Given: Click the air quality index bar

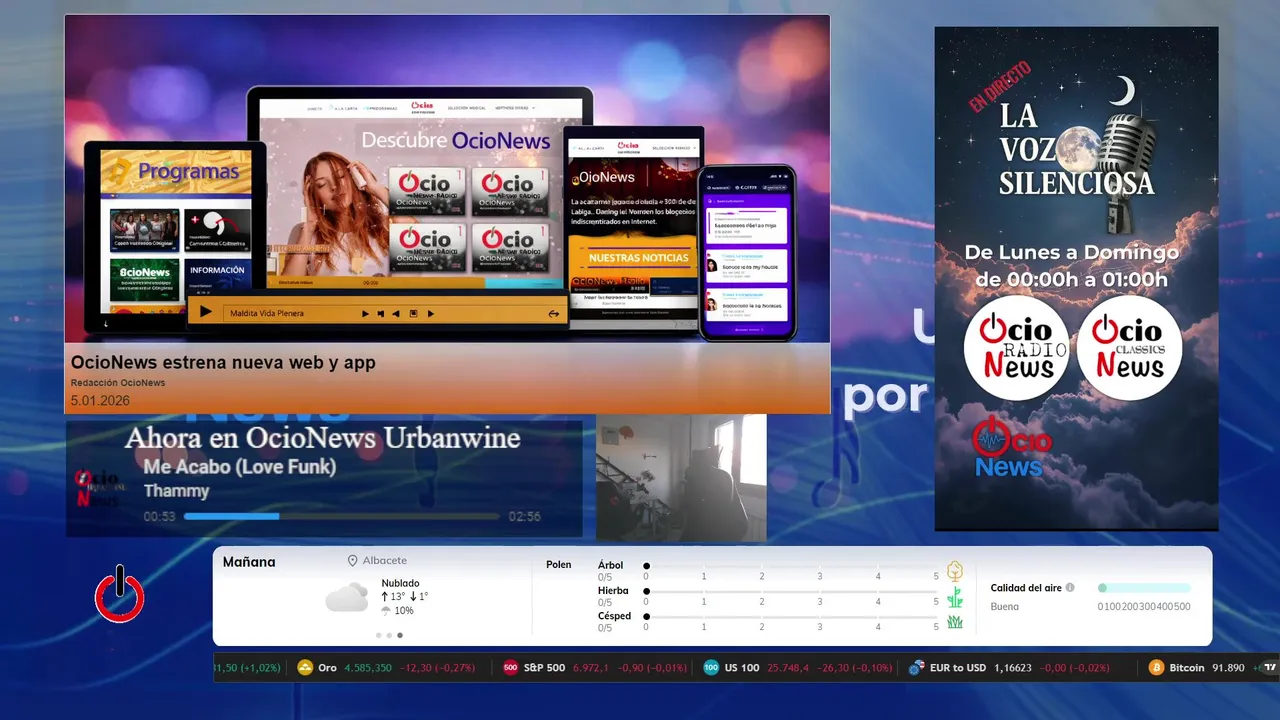Looking at the screenshot, I should click(1144, 588).
